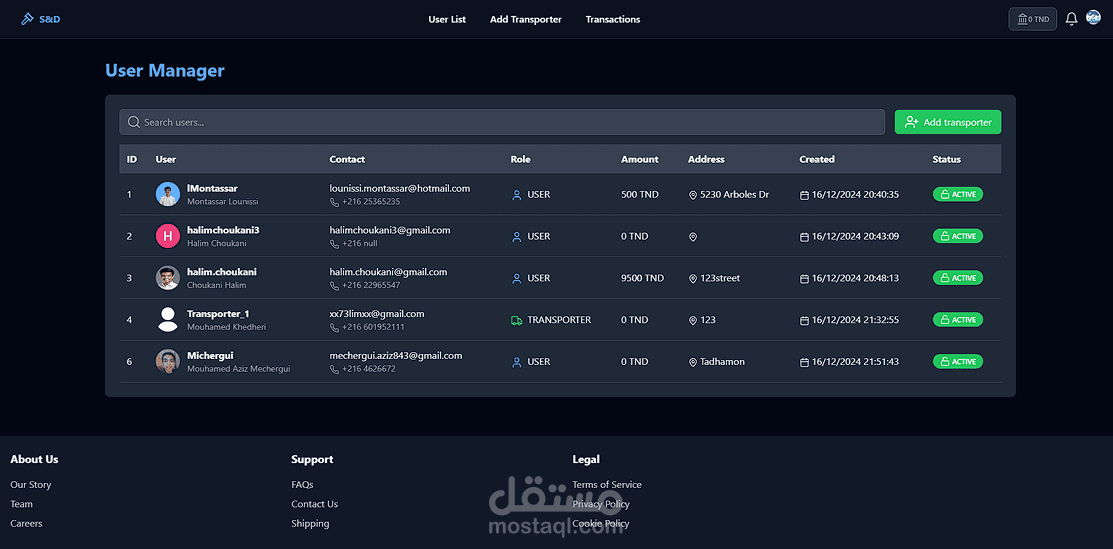Open the Terms of Service link
This screenshot has width=1113, height=549.
click(607, 484)
